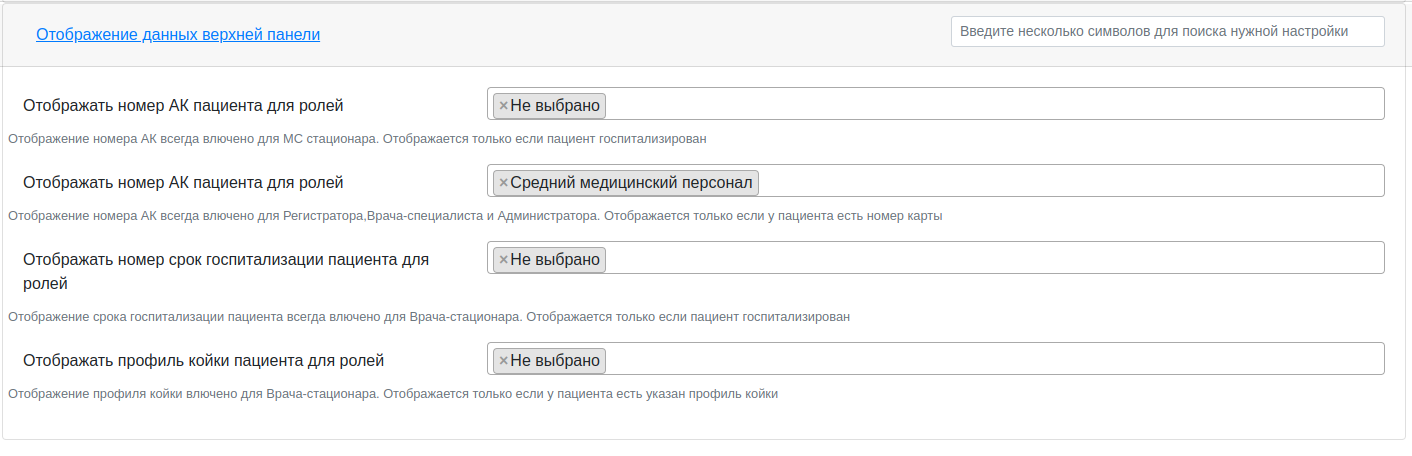The image size is (1412, 456).
Task: Click hint text mentioning МС стационара
Action: (x=357, y=139)
